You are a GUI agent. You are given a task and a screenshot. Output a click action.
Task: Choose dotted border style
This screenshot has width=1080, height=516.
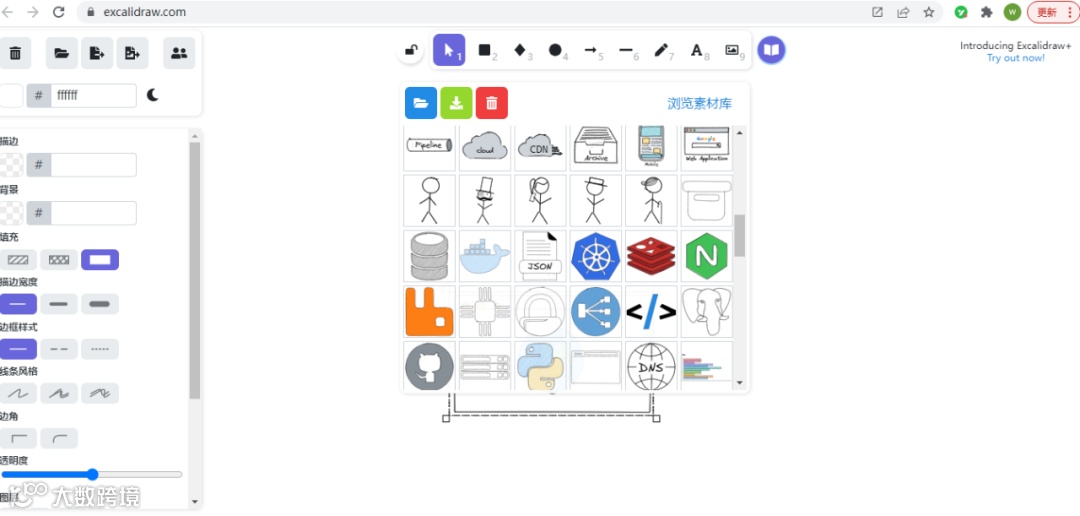click(100, 349)
